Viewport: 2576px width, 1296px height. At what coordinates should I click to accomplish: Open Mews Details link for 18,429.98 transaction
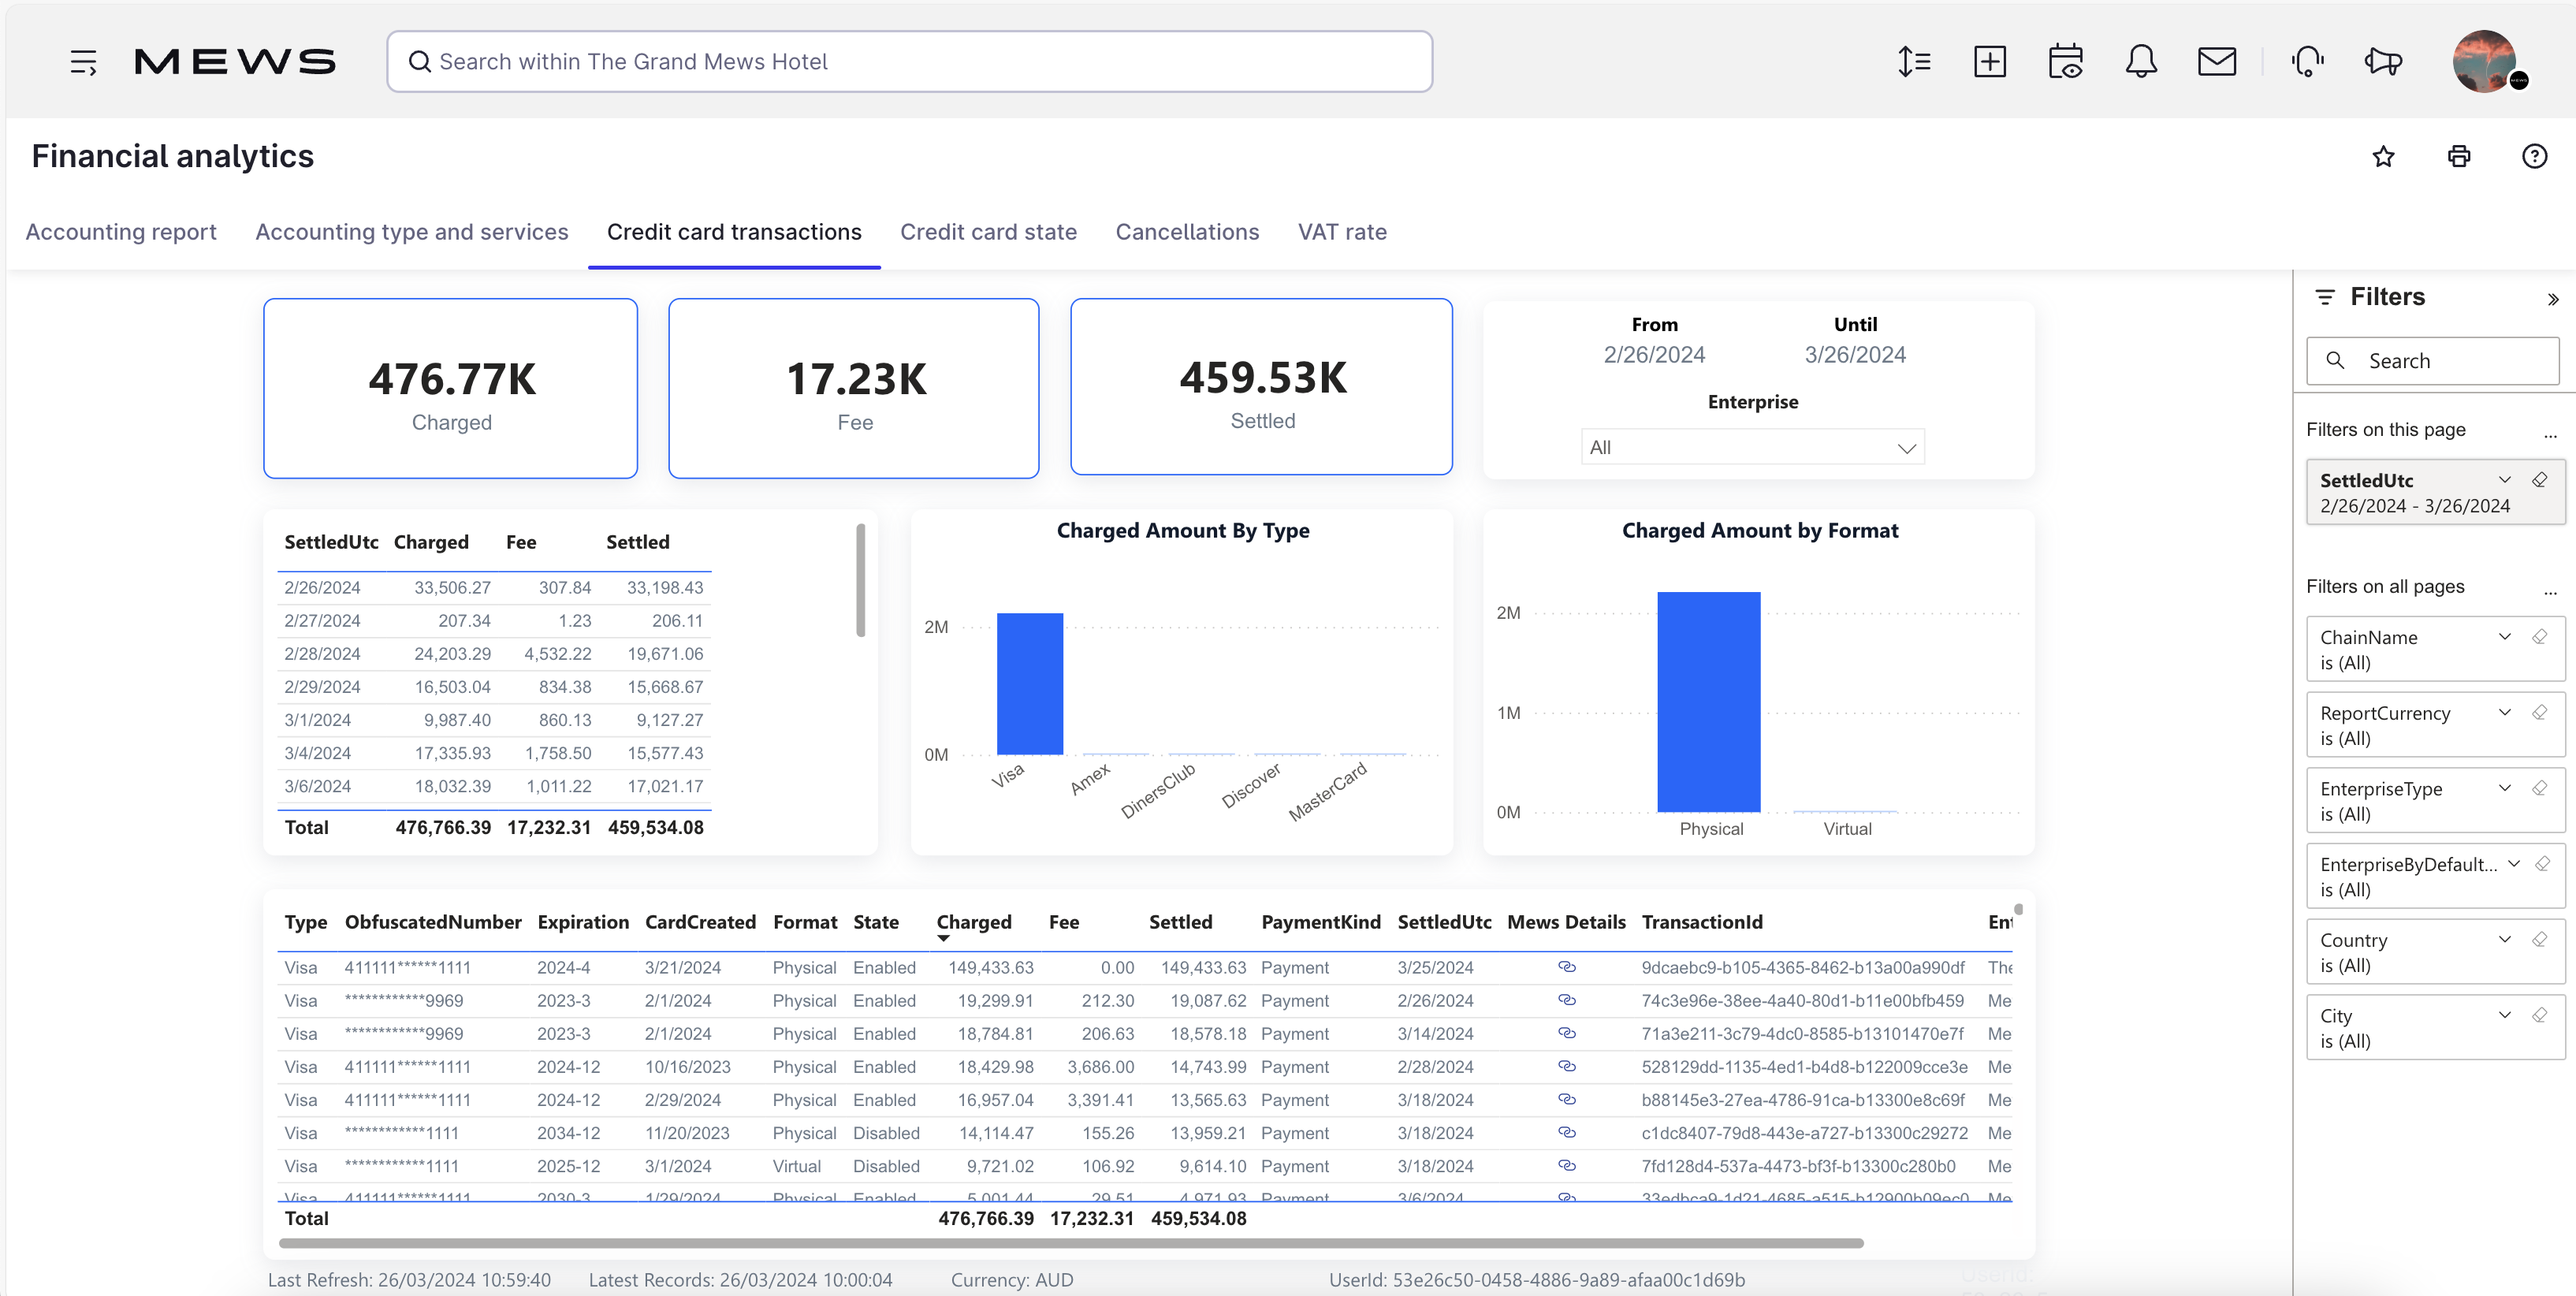coord(1567,1066)
